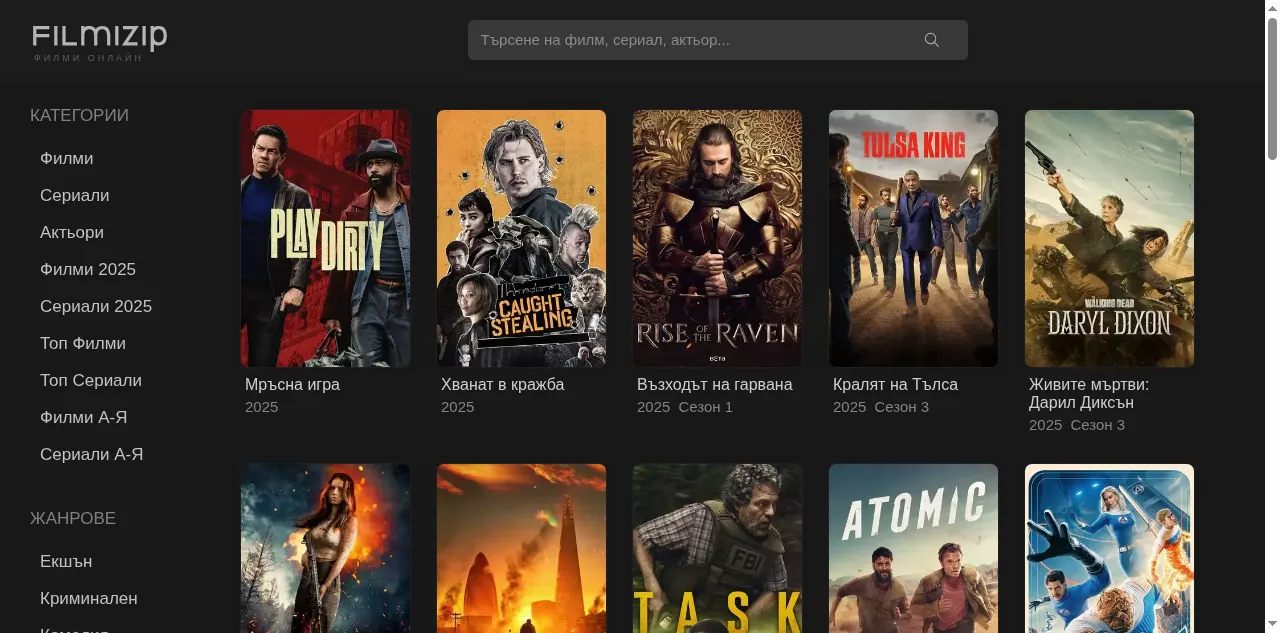The image size is (1280, 633).
Task: Click 'Сезон 1' under Възходът на гарвана
Action: pyautogui.click(x=706, y=407)
